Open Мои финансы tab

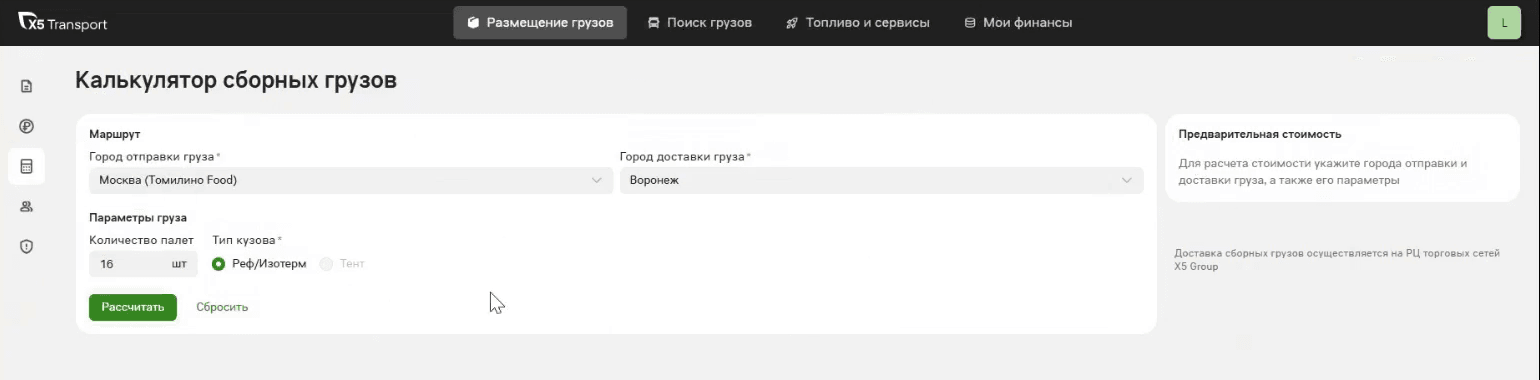(1018, 22)
